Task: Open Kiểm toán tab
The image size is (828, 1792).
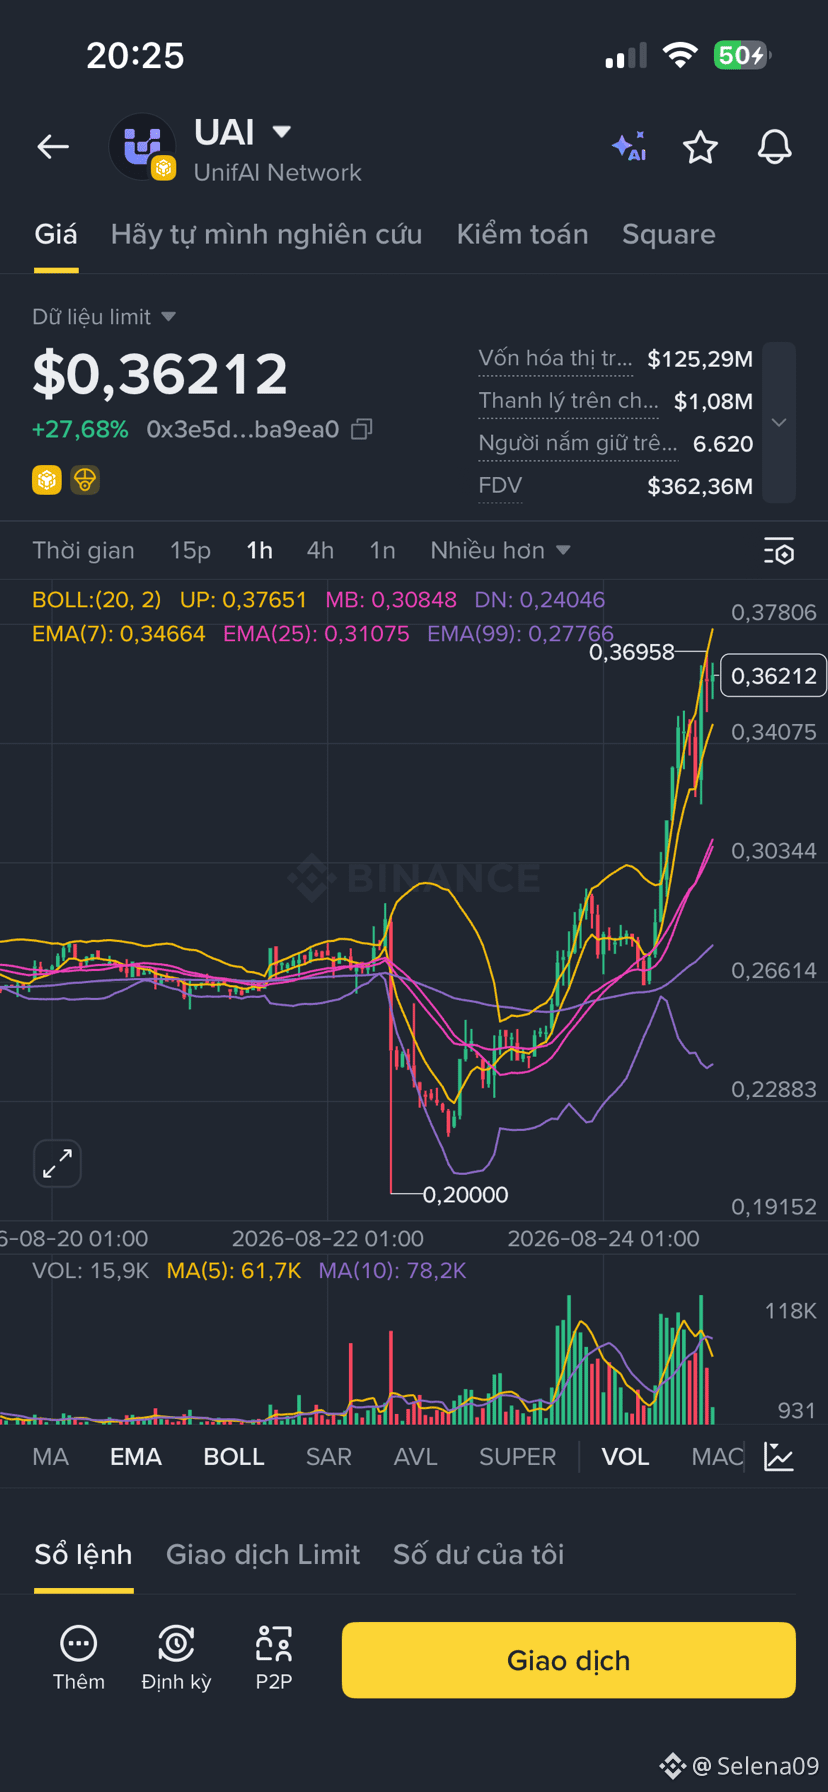Action: pyautogui.click(x=522, y=234)
